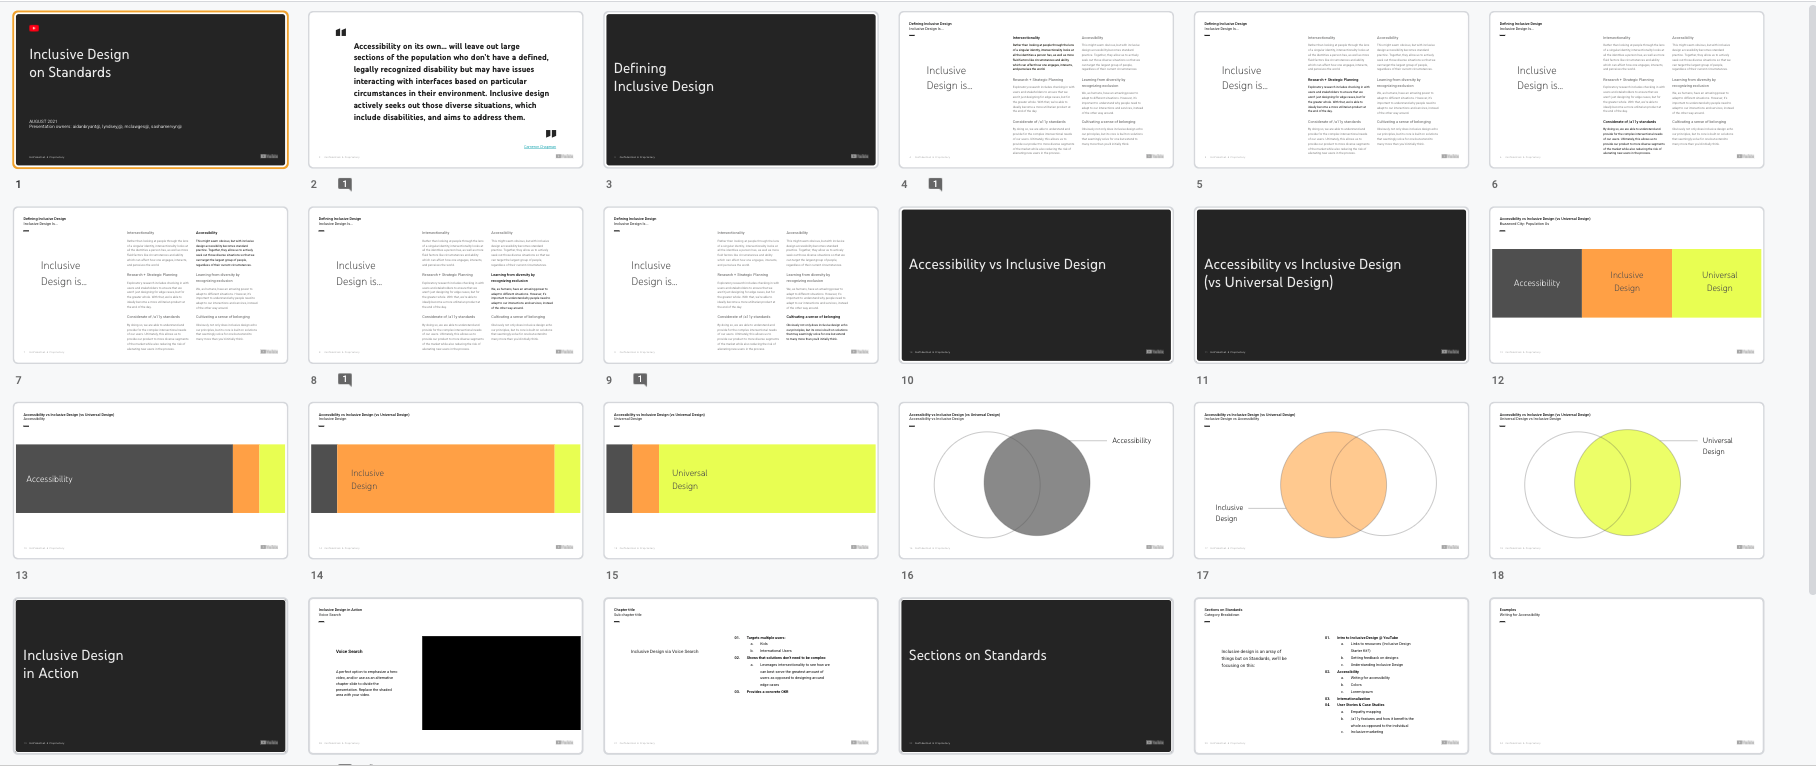The image size is (1816, 766).
Task: Select the Inclusive Design via Voice Search slide
Action: tap(741, 676)
